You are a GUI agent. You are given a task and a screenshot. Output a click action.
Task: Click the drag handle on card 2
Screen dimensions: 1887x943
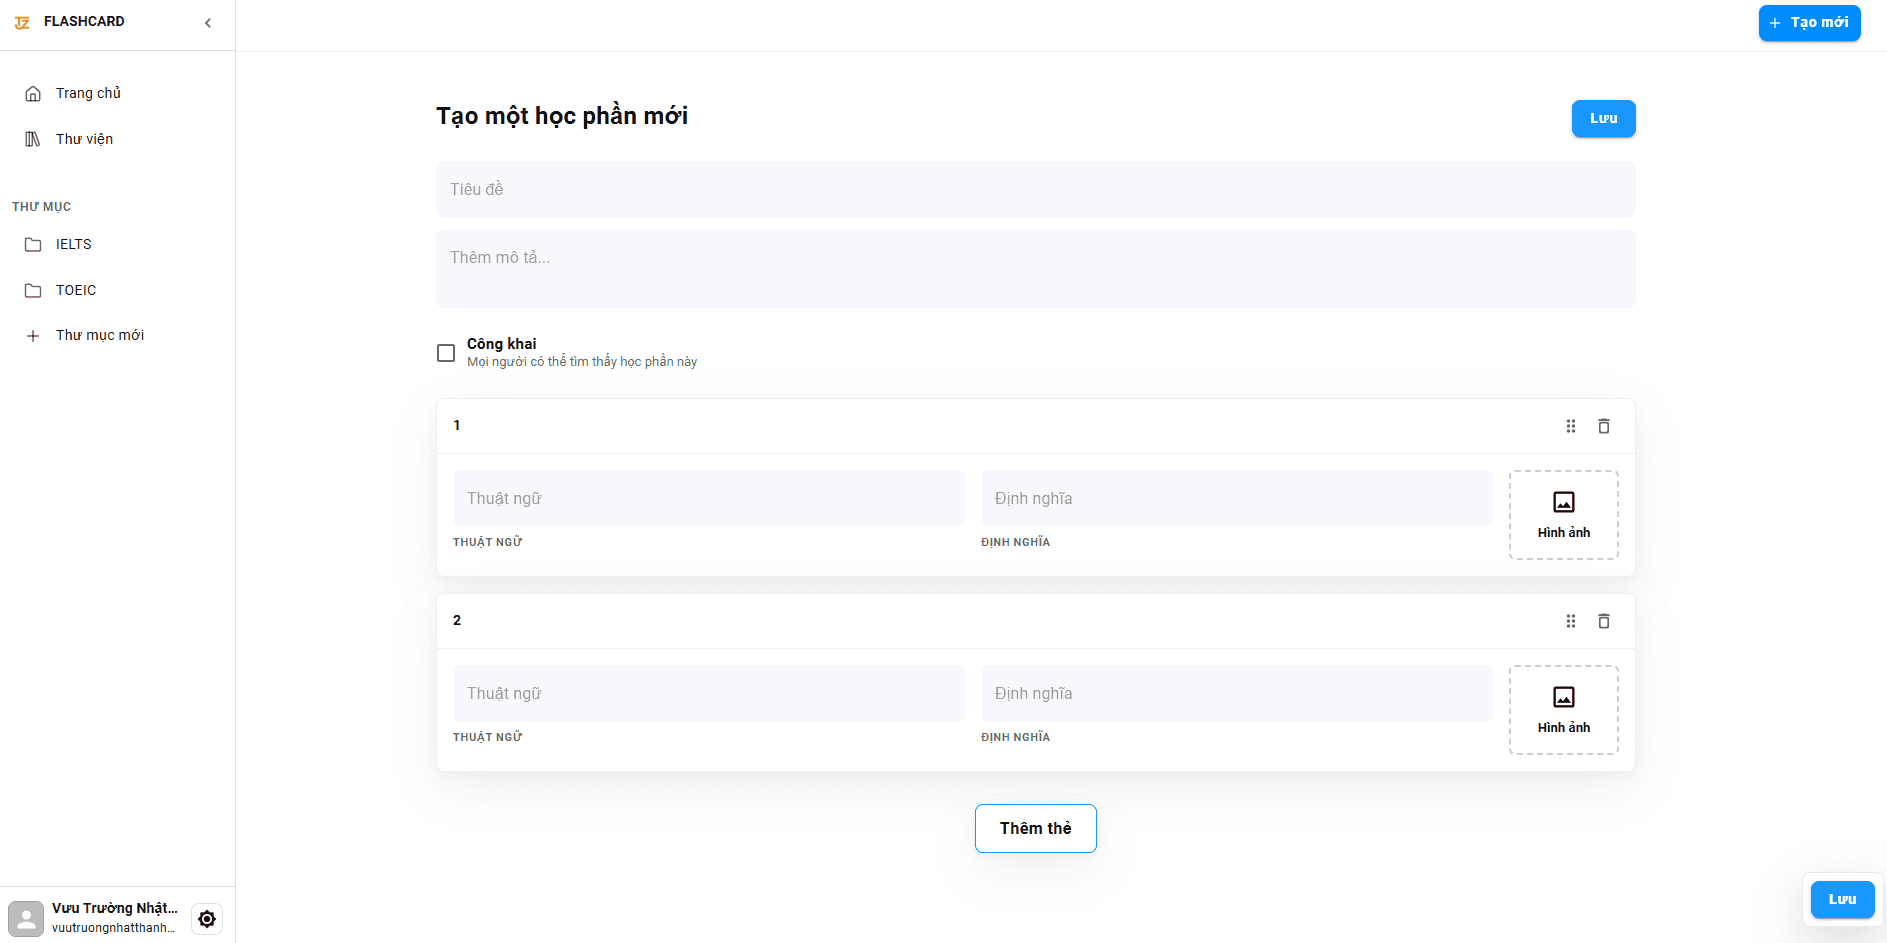1570,621
